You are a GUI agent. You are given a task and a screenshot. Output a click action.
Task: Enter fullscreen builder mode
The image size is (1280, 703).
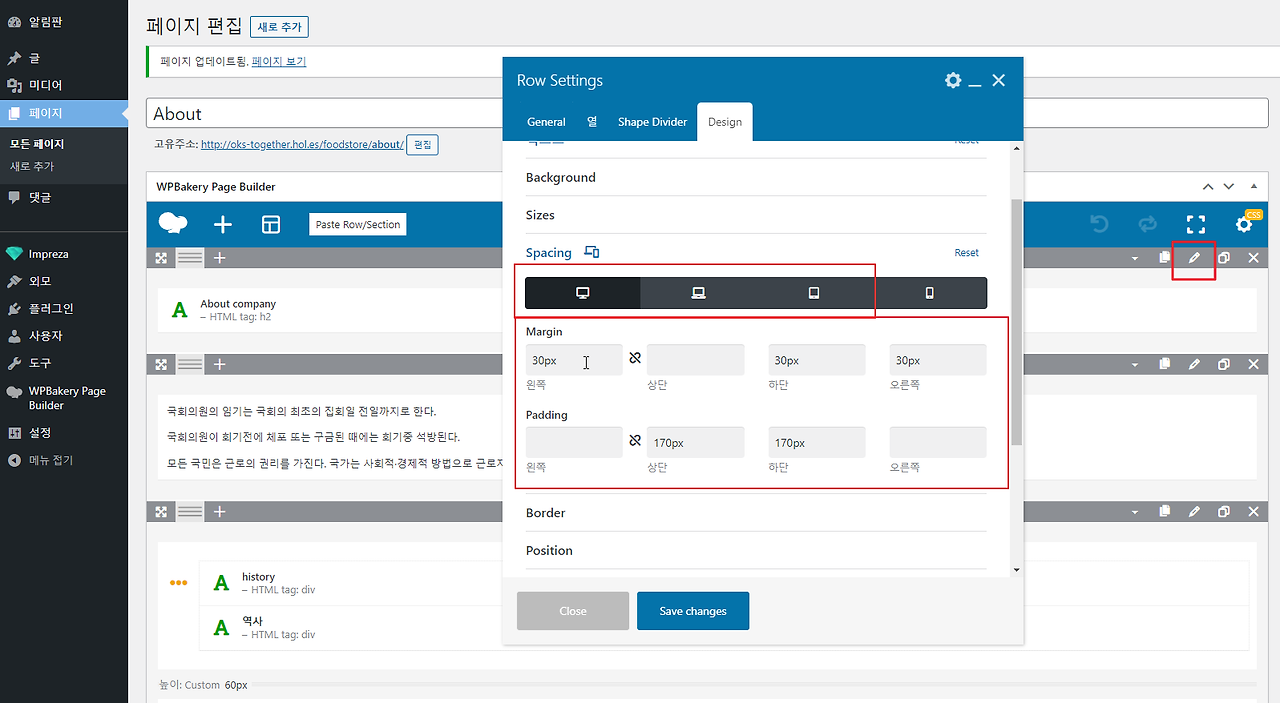(1196, 224)
